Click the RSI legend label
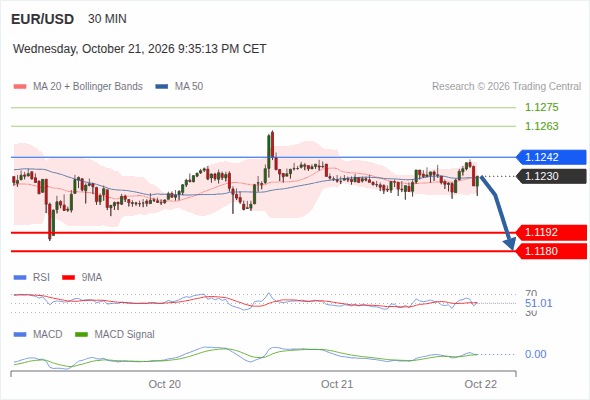This screenshot has height=400, width=590. point(41,278)
